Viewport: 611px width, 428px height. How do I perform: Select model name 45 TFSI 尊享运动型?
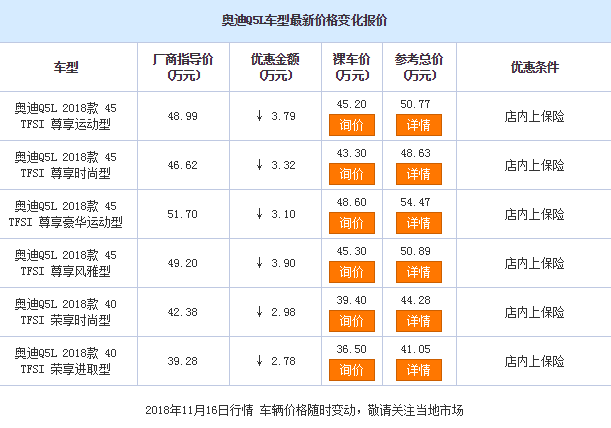click(x=65, y=116)
